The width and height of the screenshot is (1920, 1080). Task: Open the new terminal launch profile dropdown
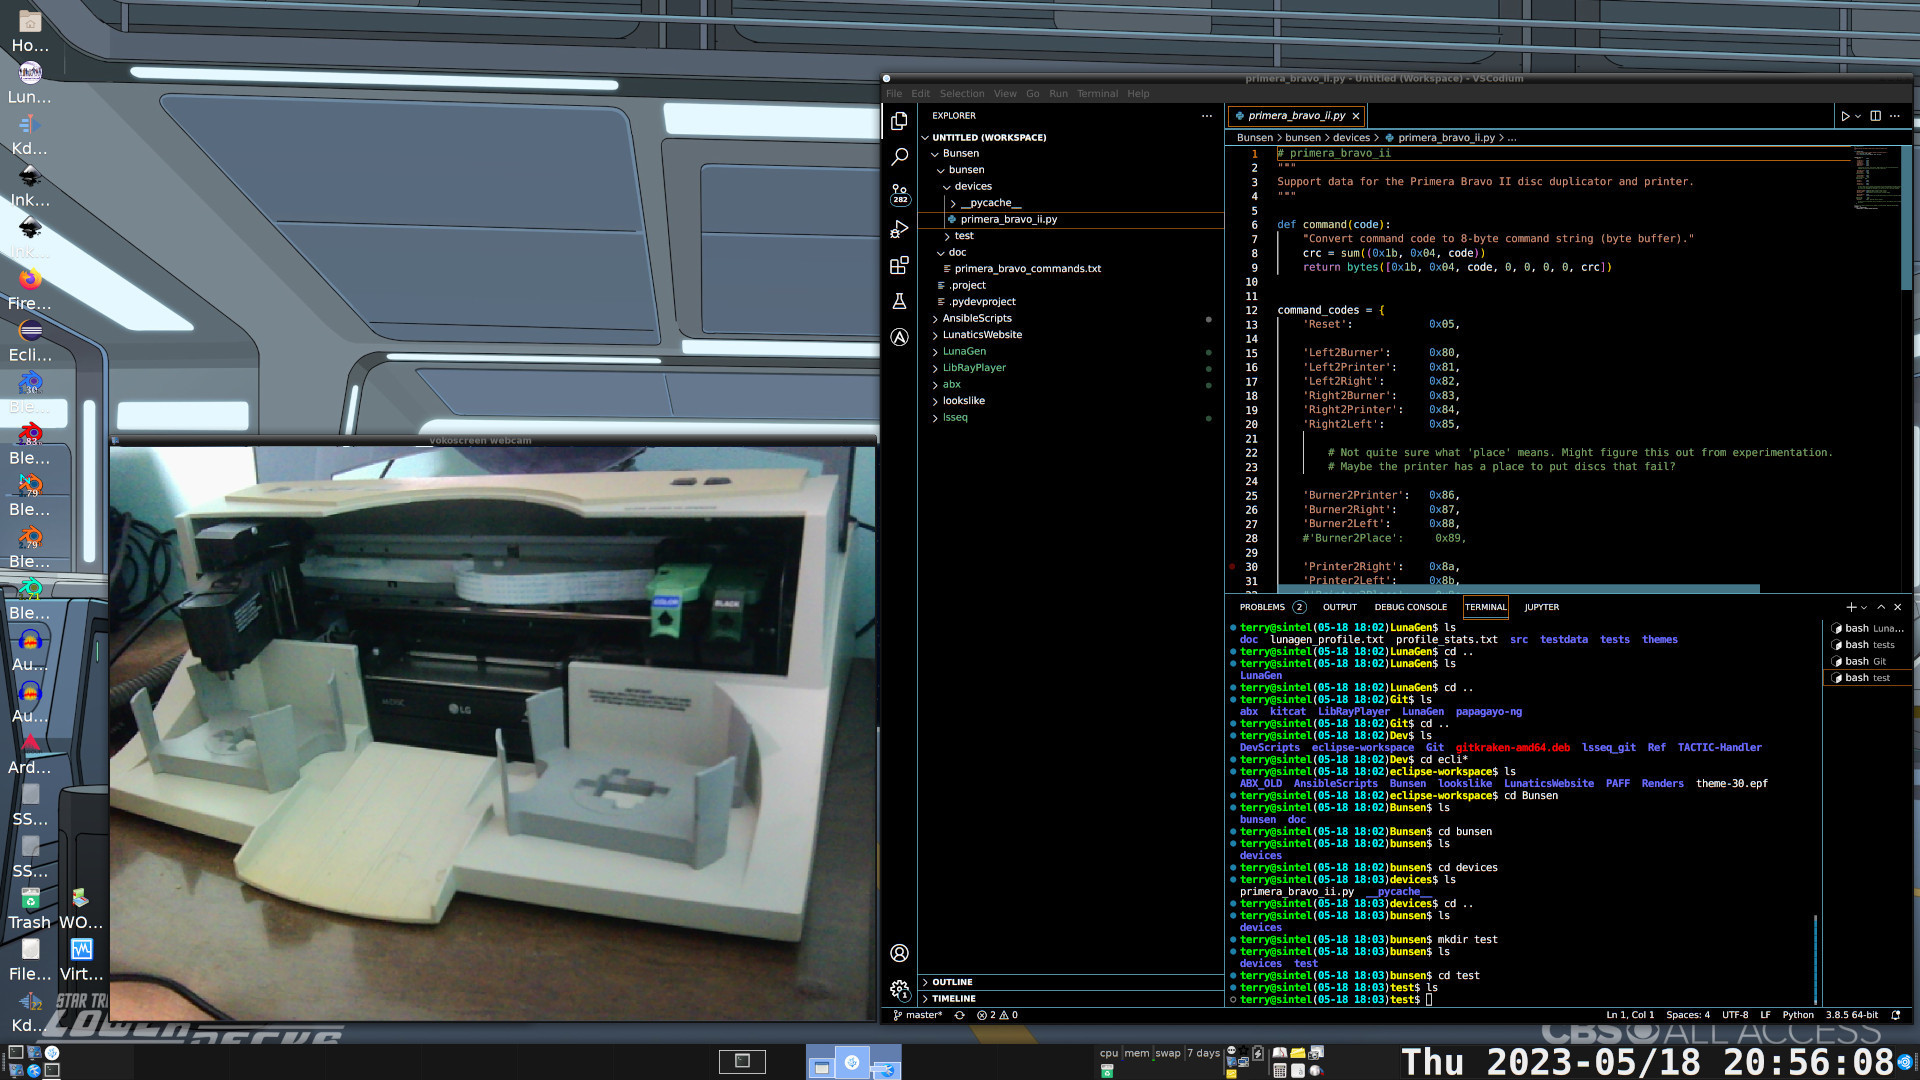tap(1864, 607)
